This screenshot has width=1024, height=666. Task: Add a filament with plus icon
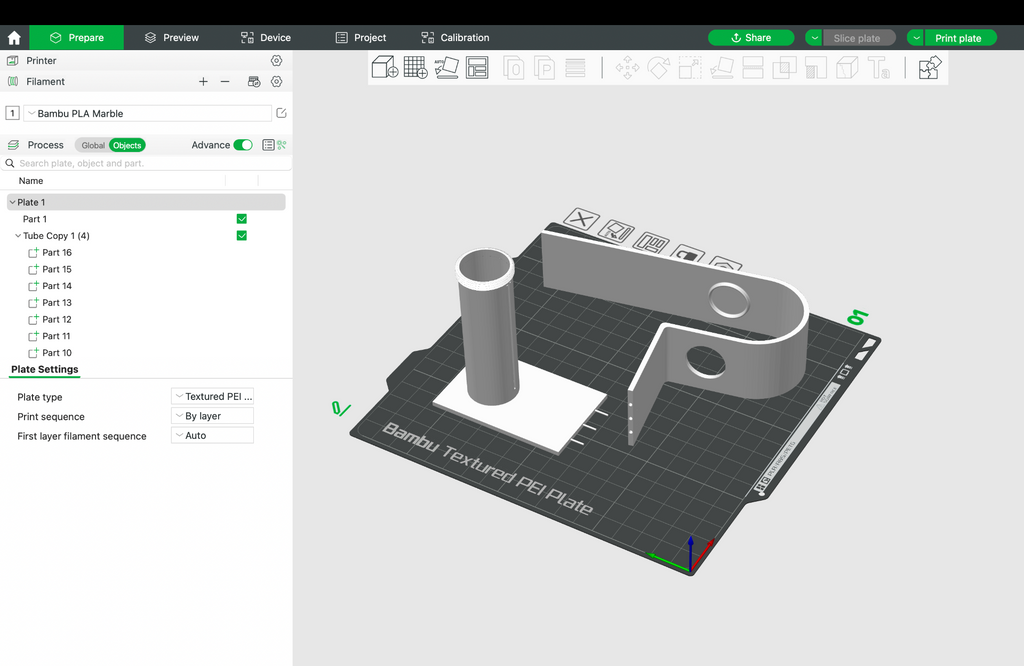pos(203,82)
